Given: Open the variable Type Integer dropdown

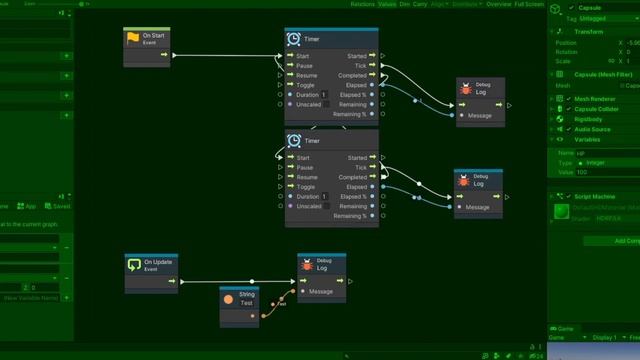Looking at the screenshot, I should pyautogui.click(x=608, y=163).
